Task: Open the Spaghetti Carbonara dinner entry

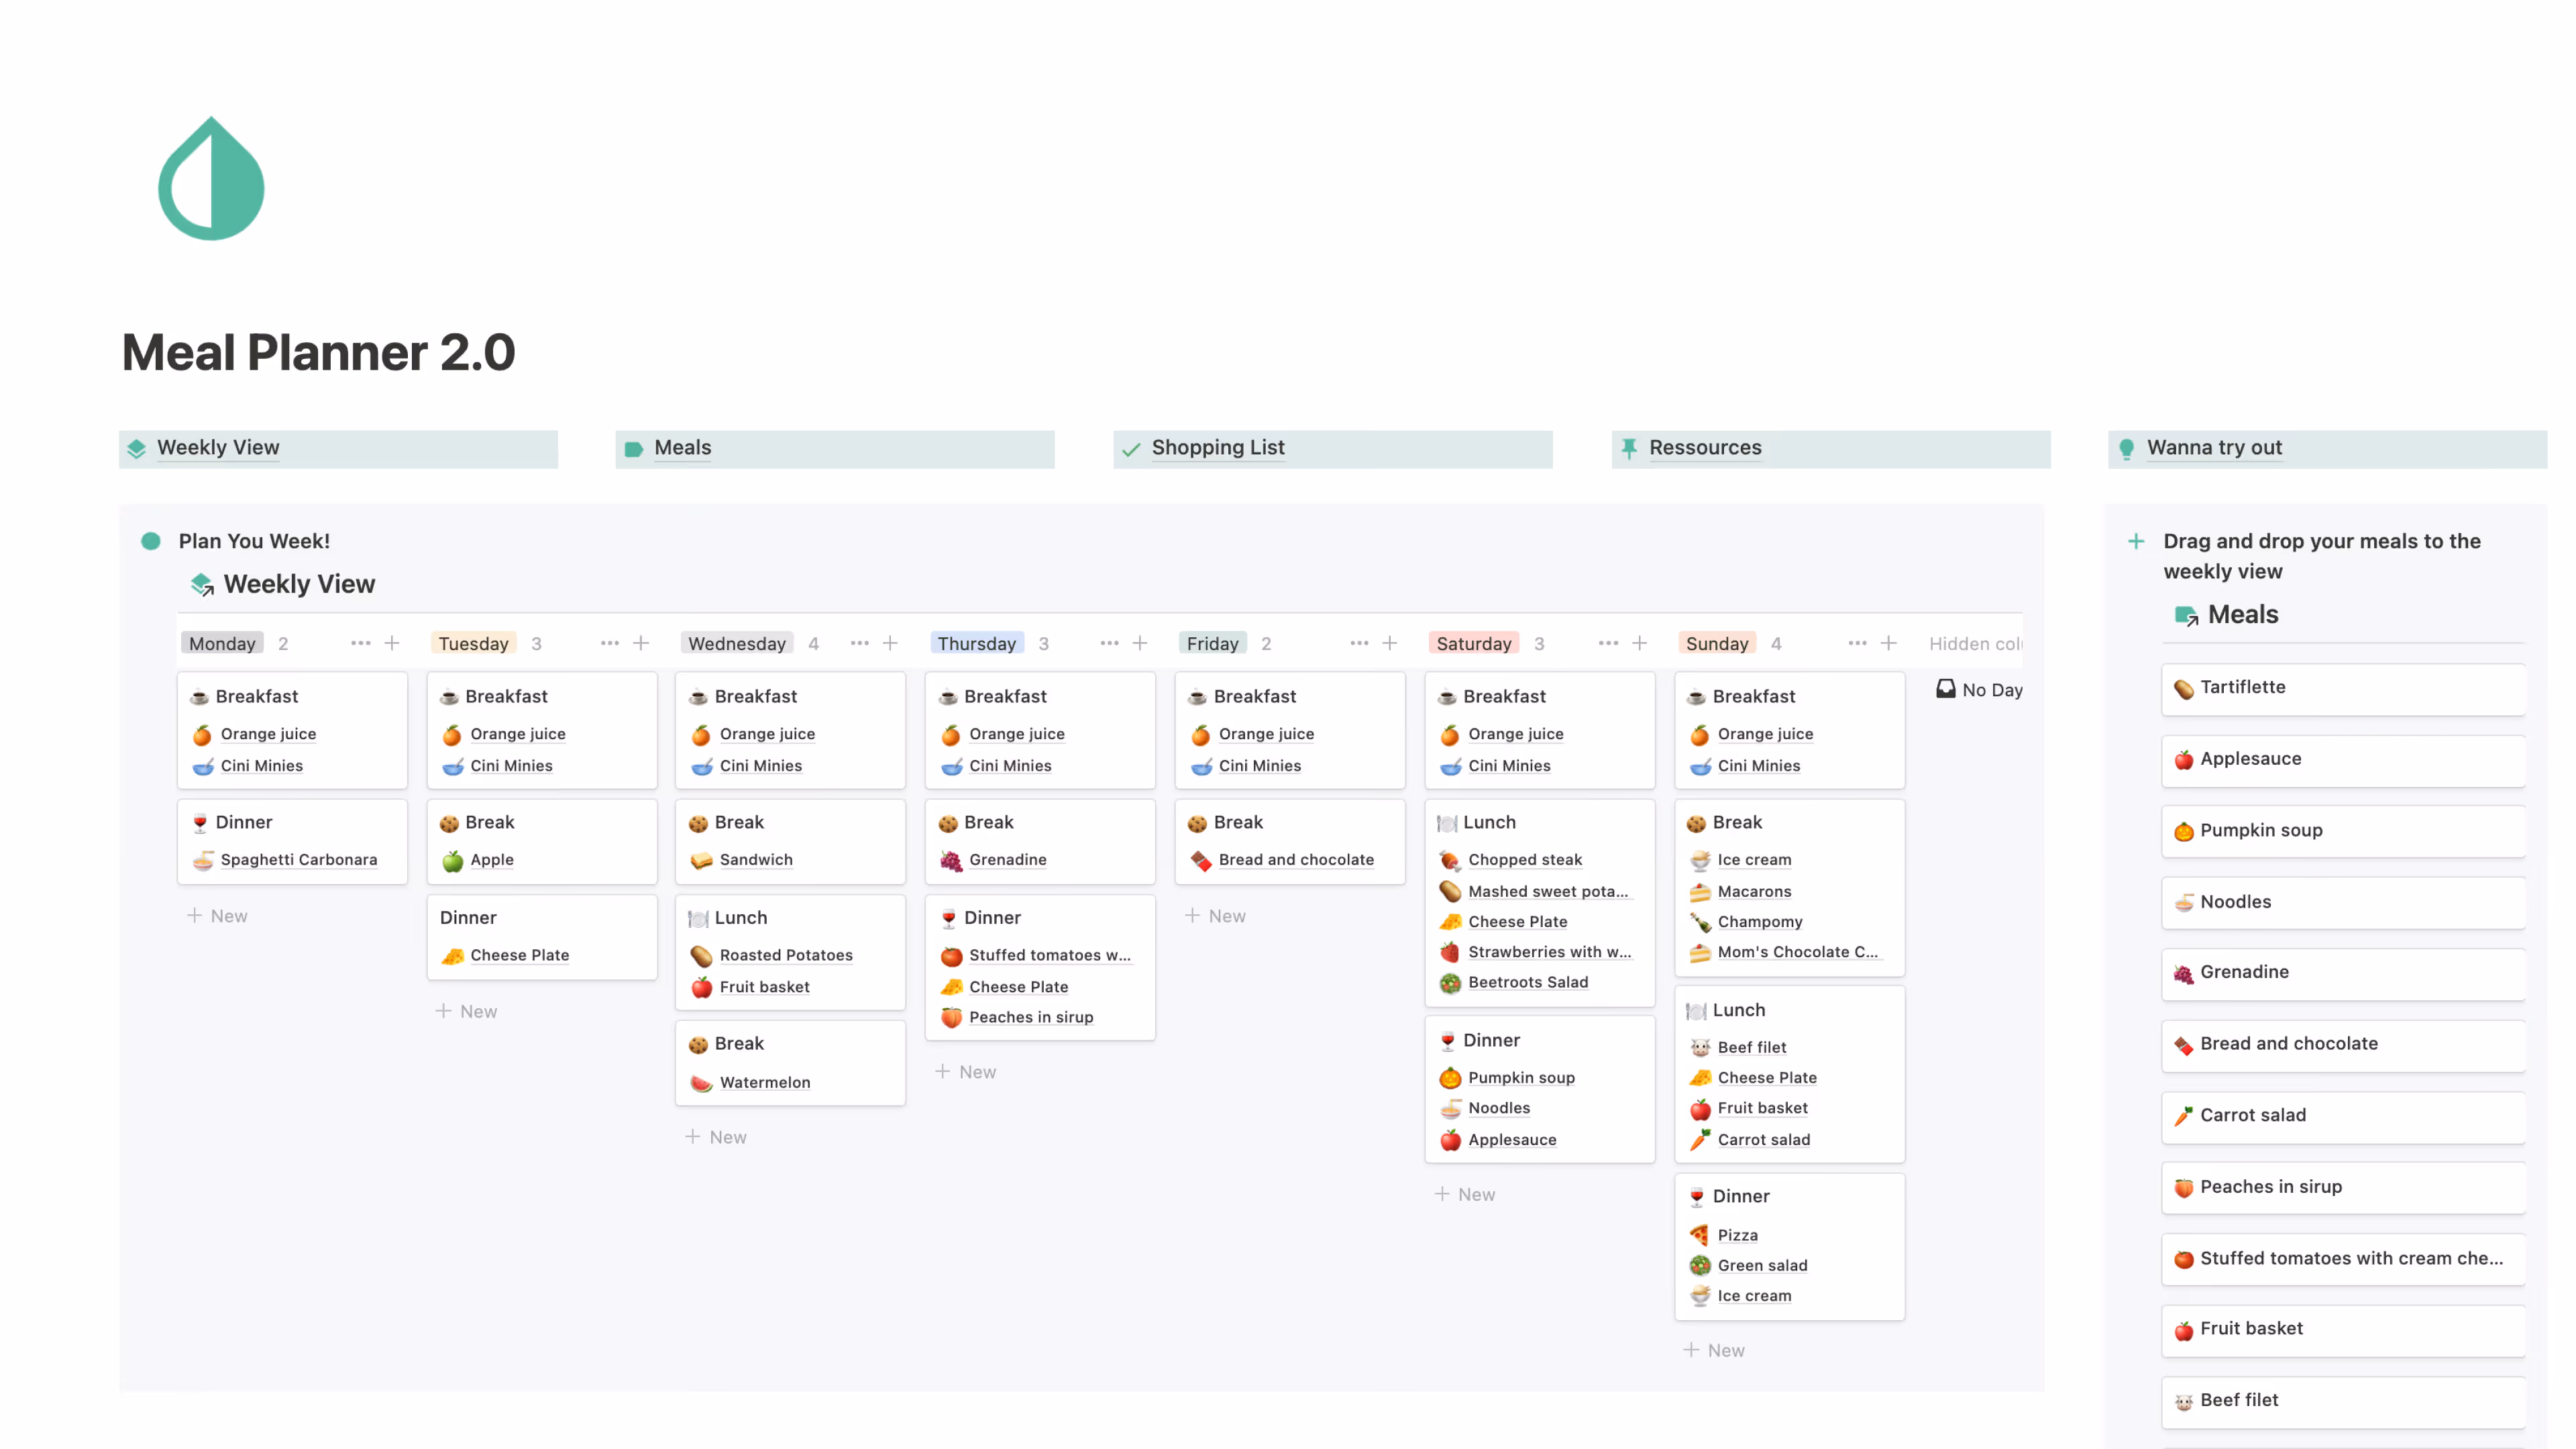Action: pyautogui.click(x=299, y=859)
